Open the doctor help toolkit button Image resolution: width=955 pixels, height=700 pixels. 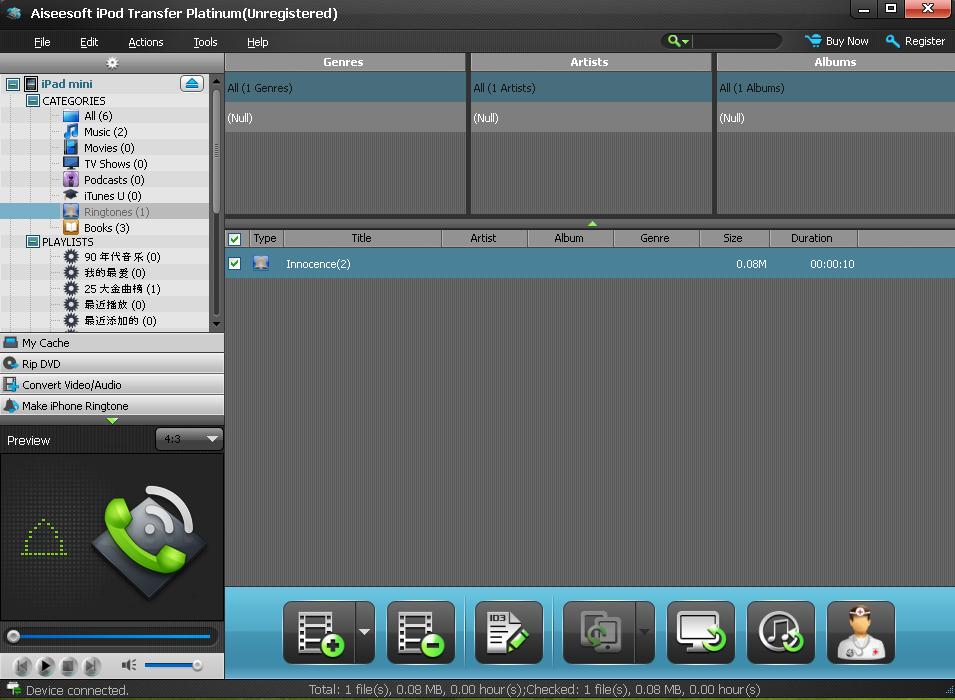(x=861, y=632)
